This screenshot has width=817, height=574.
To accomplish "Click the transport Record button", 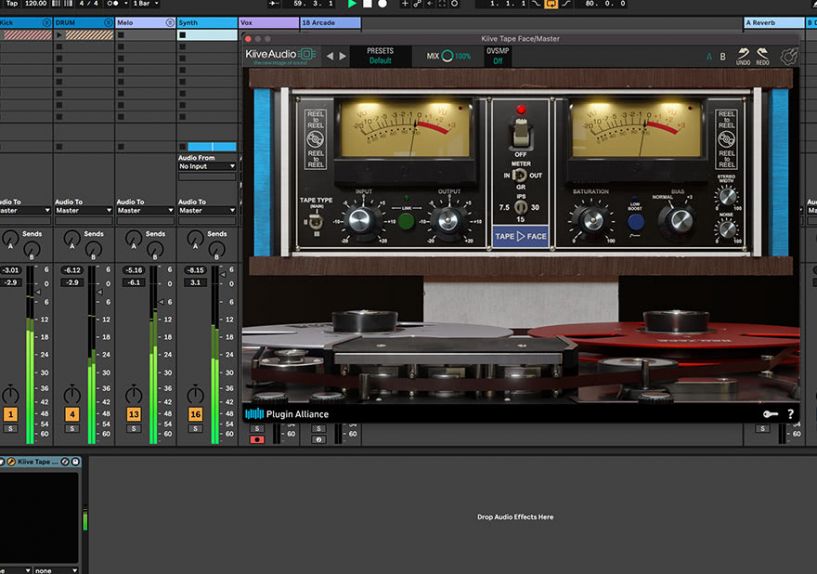I will [382, 4].
